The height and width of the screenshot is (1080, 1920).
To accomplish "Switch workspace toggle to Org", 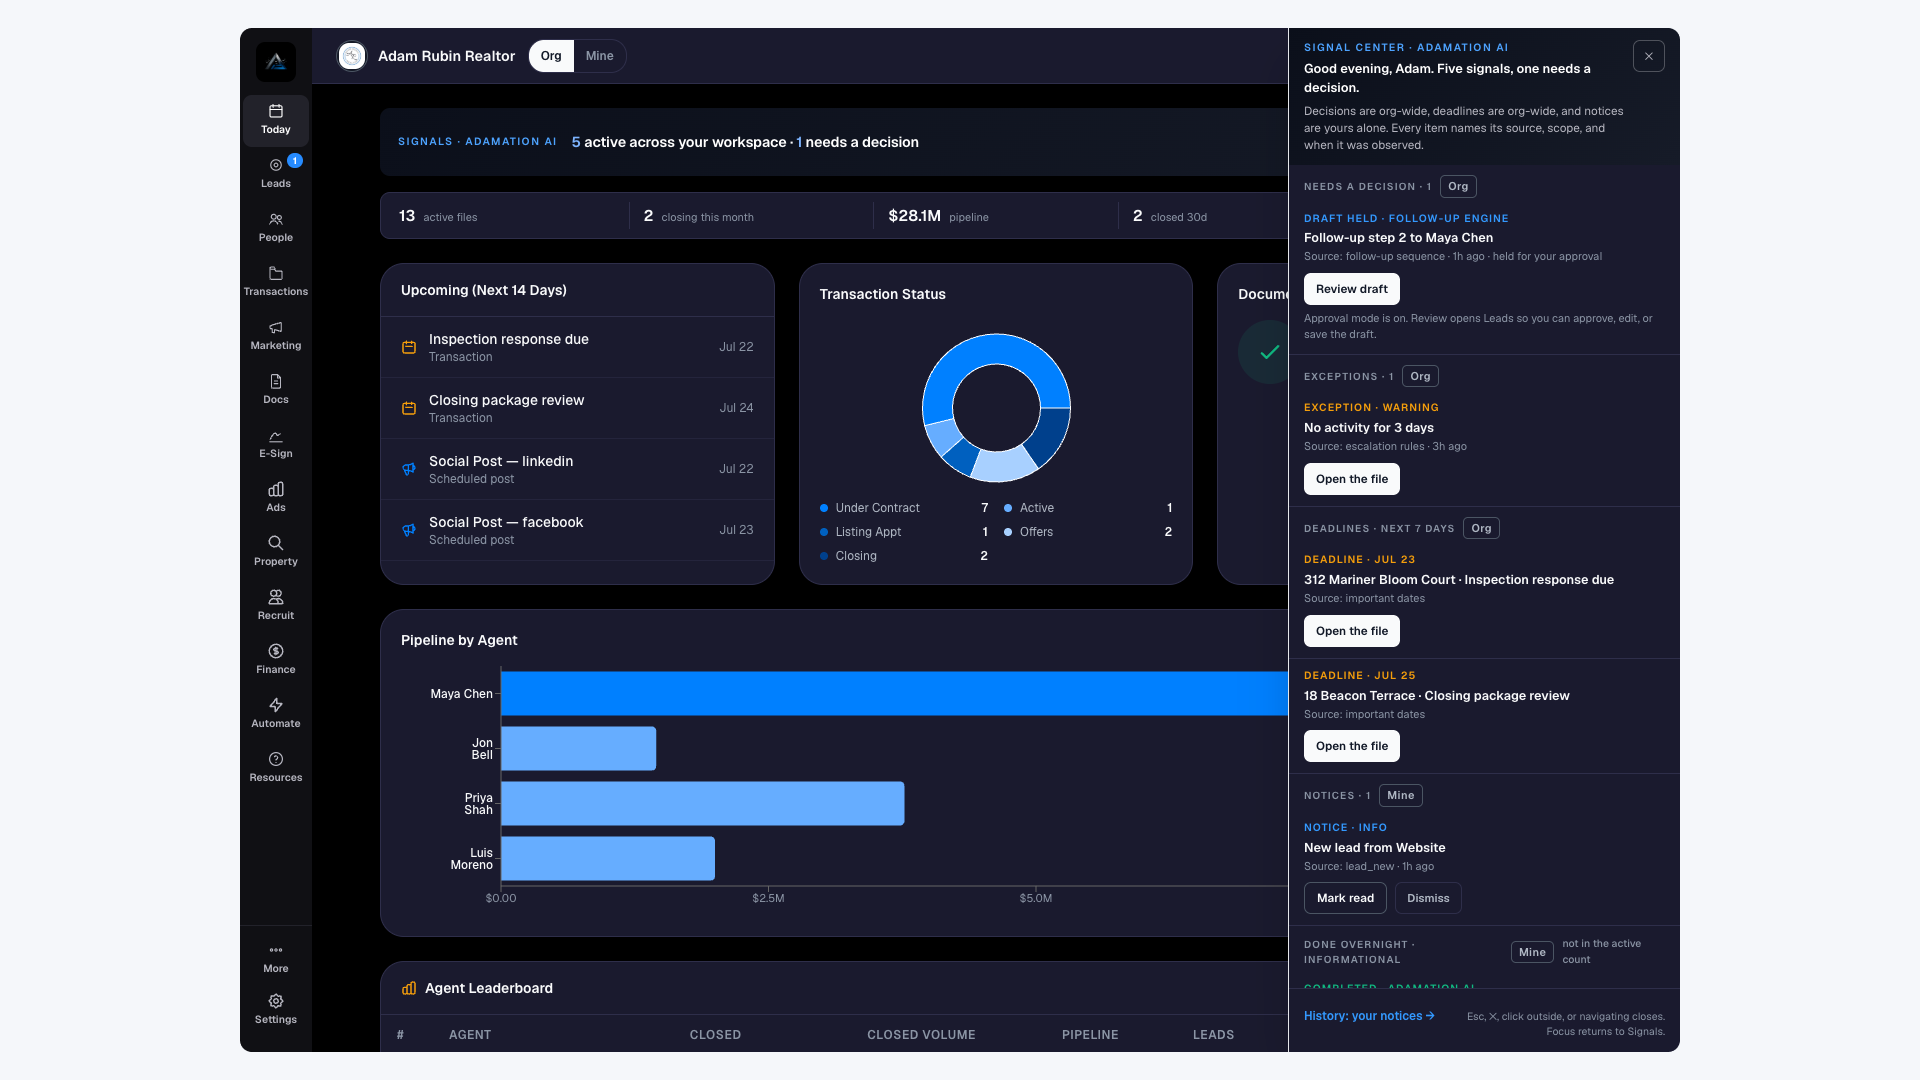I will coord(551,56).
